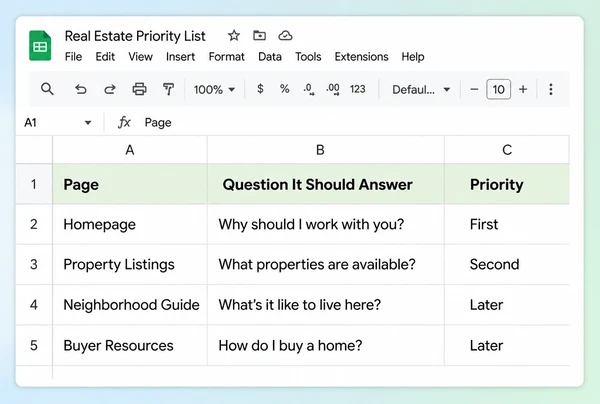This screenshot has height=404, width=600.
Task: Select column C header
Action: [507, 150]
